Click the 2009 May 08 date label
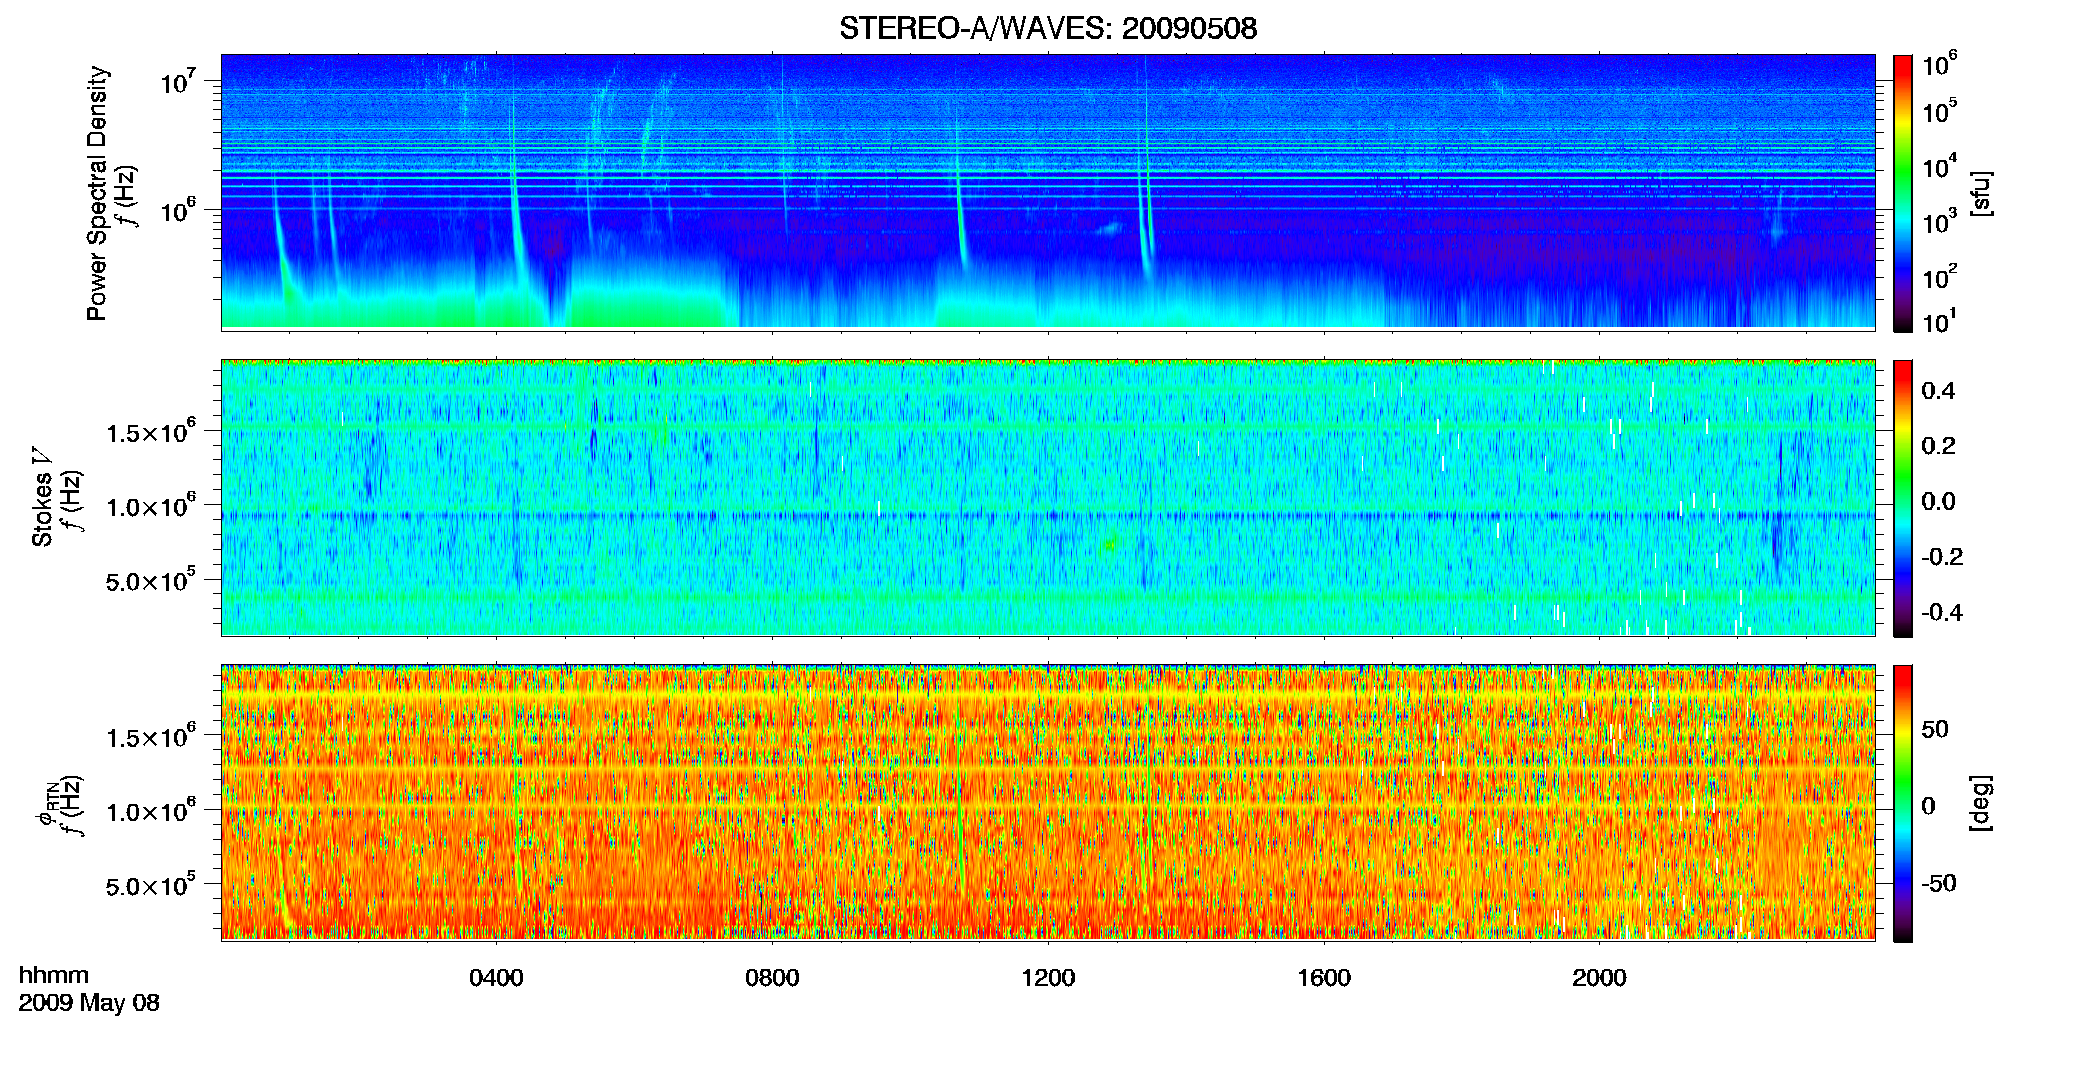 (x=89, y=1003)
